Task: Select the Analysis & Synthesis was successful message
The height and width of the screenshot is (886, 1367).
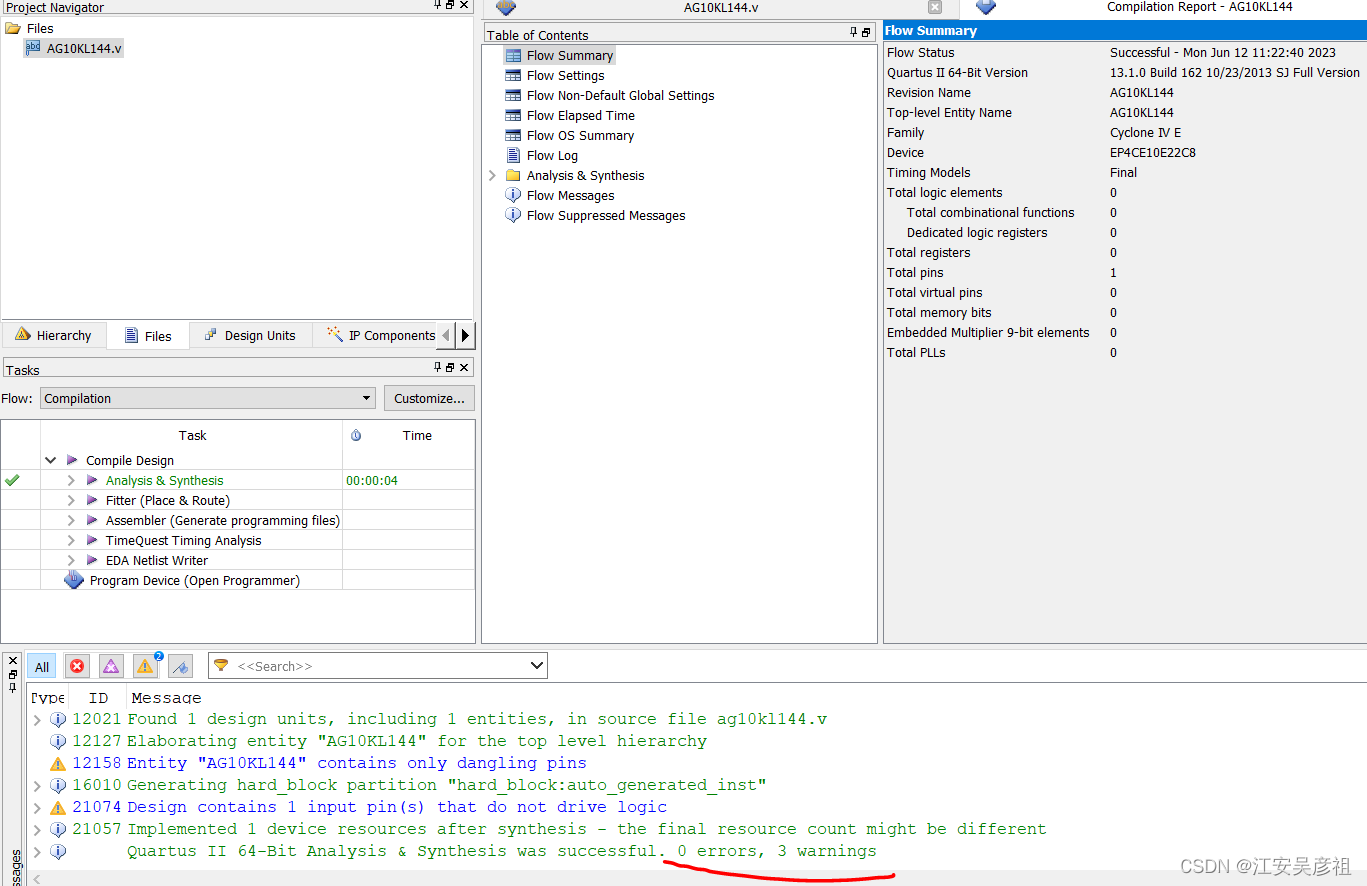Action: tap(501, 852)
